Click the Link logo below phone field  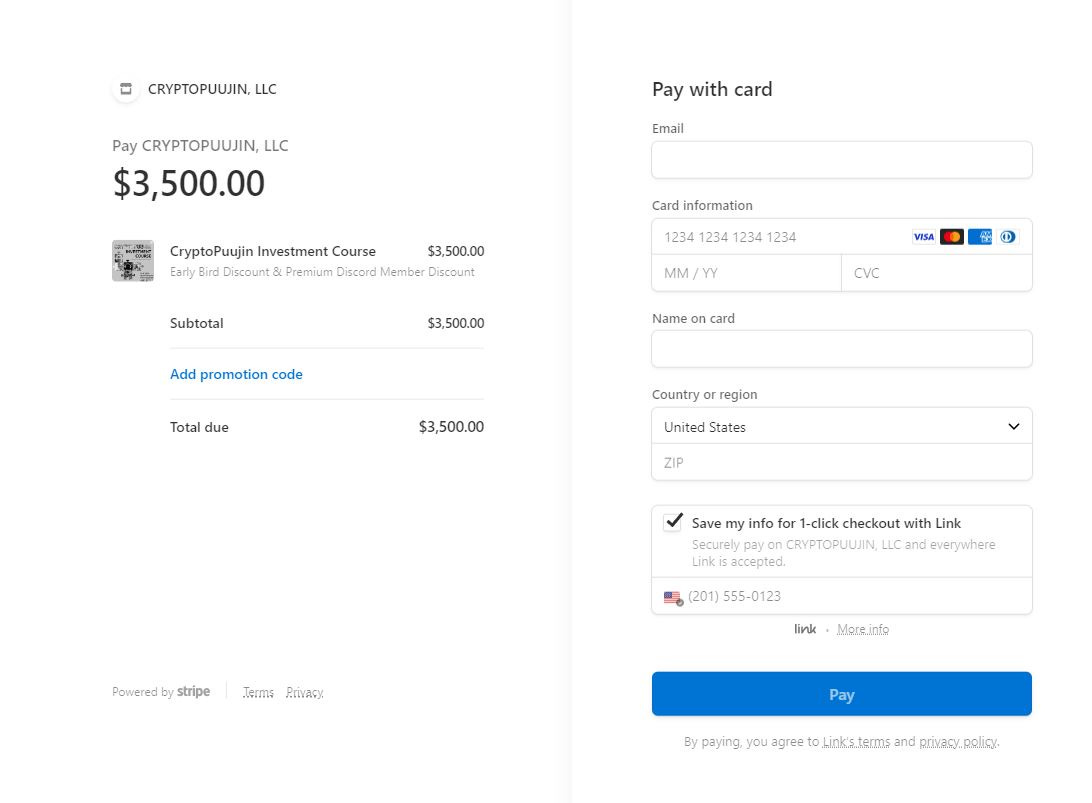tap(805, 629)
